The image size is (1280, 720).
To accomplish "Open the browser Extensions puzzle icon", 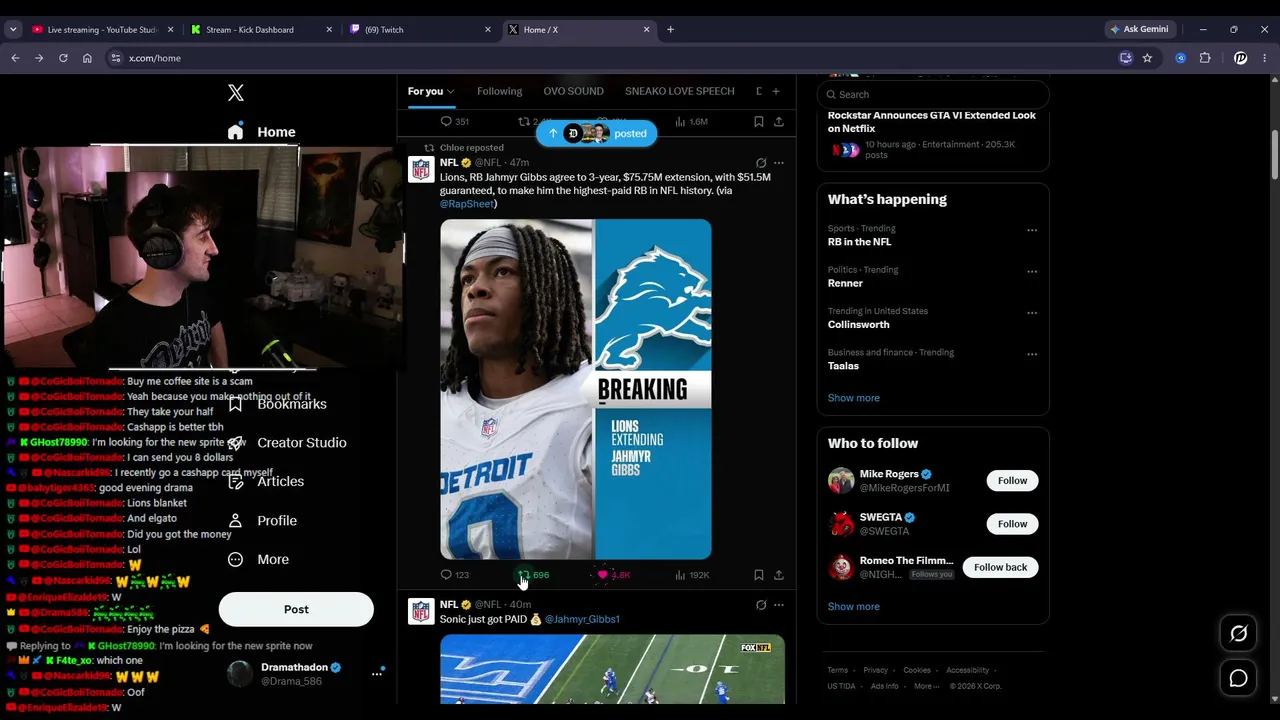I will pos(1205,58).
